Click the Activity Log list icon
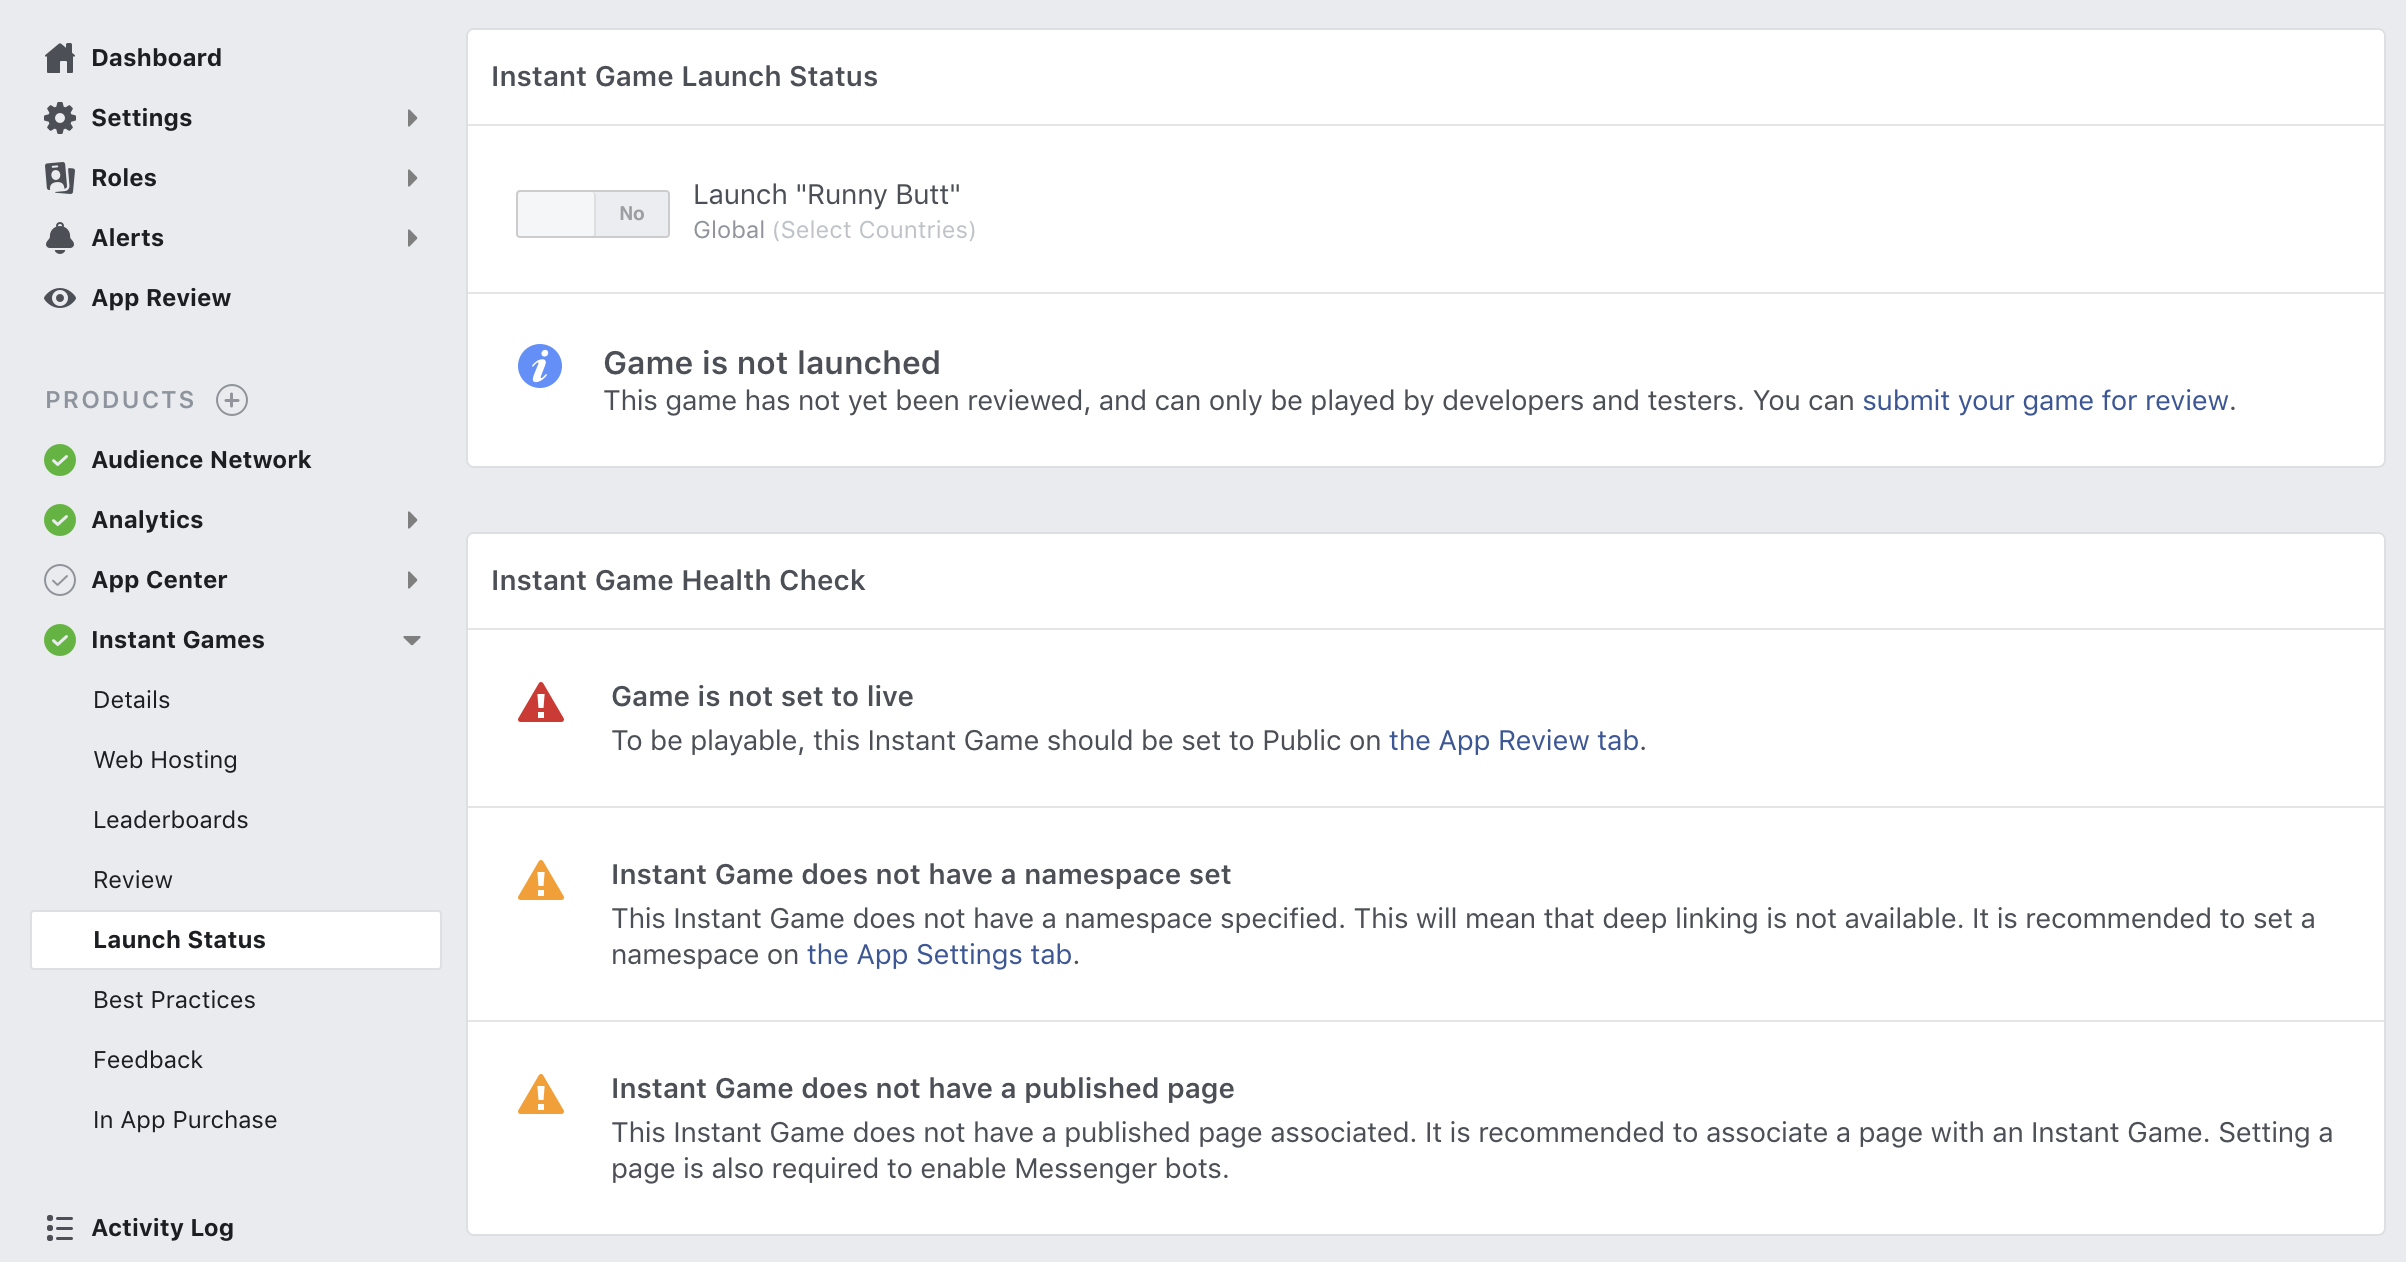The width and height of the screenshot is (2406, 1262). pyautogui.click(x=60, y=1228)
